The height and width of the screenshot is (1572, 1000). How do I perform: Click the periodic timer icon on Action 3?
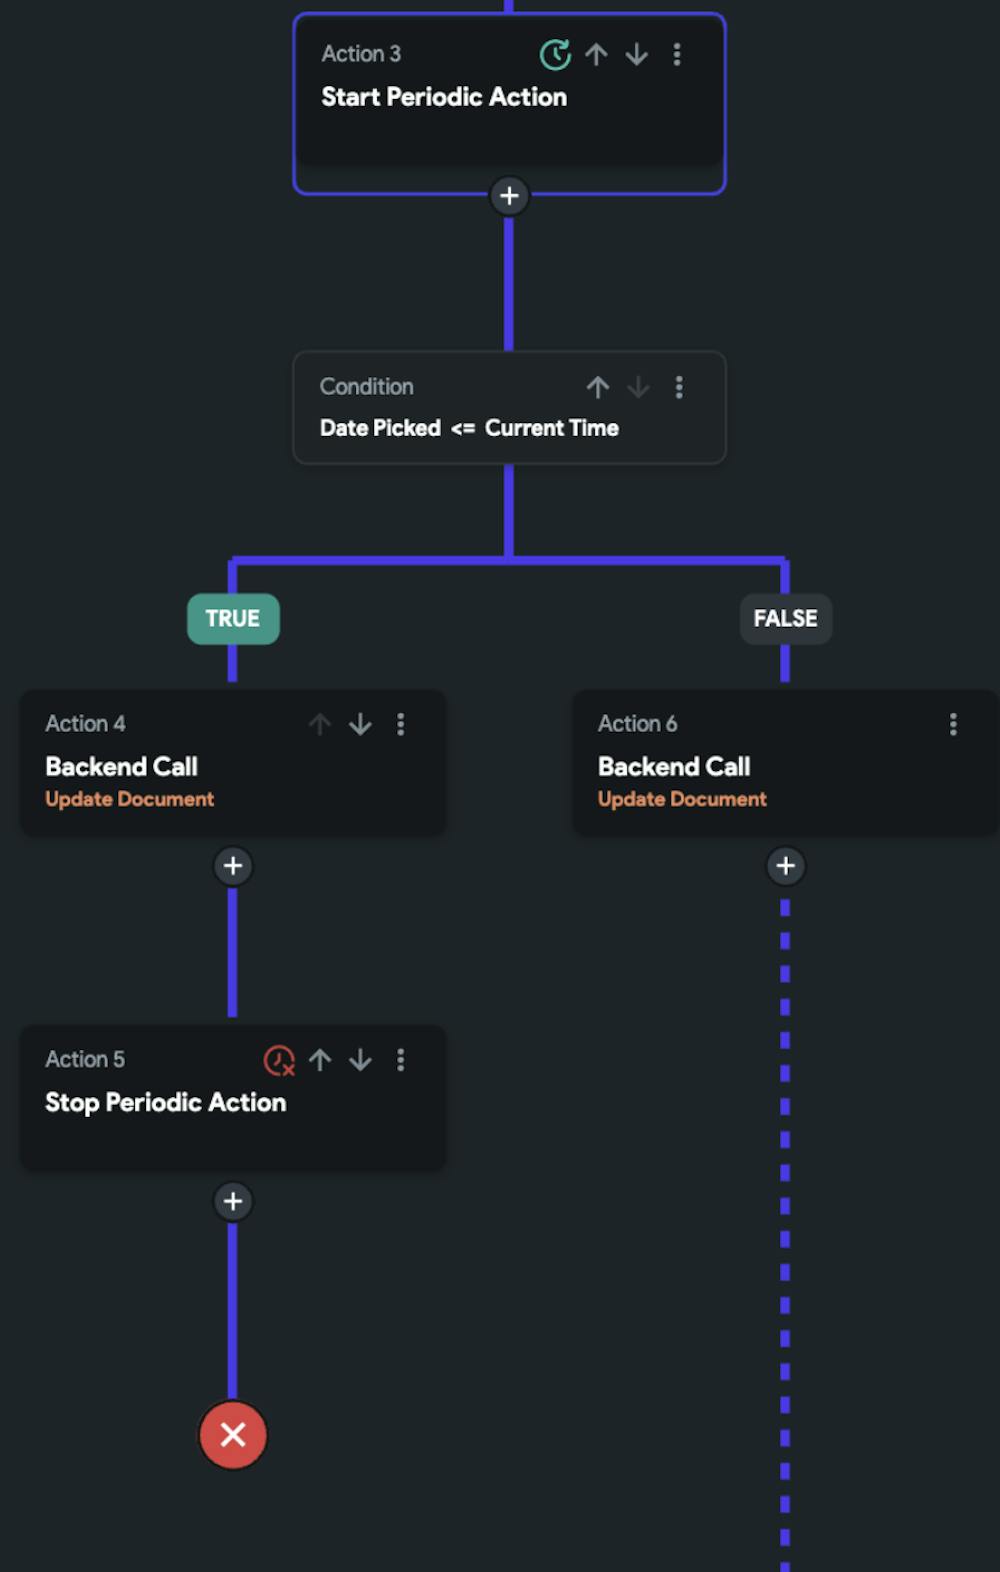pyautogui.click(x=558, y=55)
